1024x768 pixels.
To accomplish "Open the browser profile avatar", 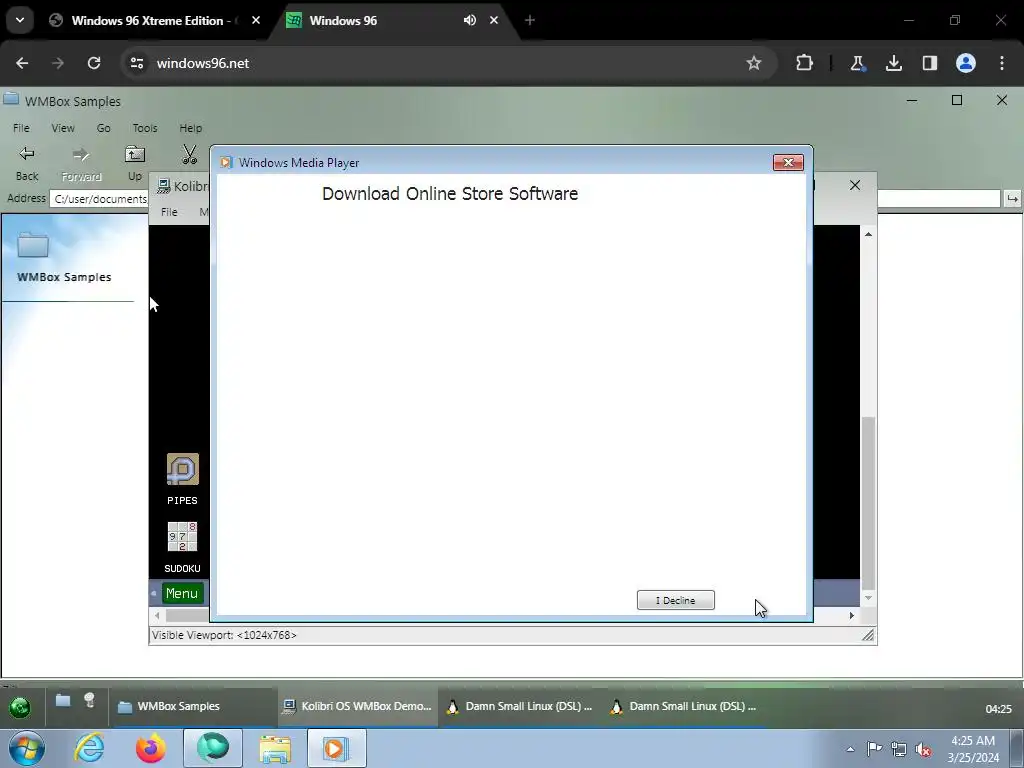I will (x=965, y=63).
